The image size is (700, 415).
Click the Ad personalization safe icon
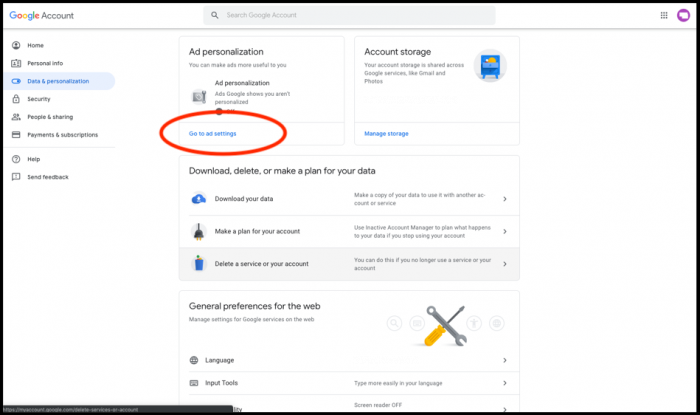(x=199, y=96)
